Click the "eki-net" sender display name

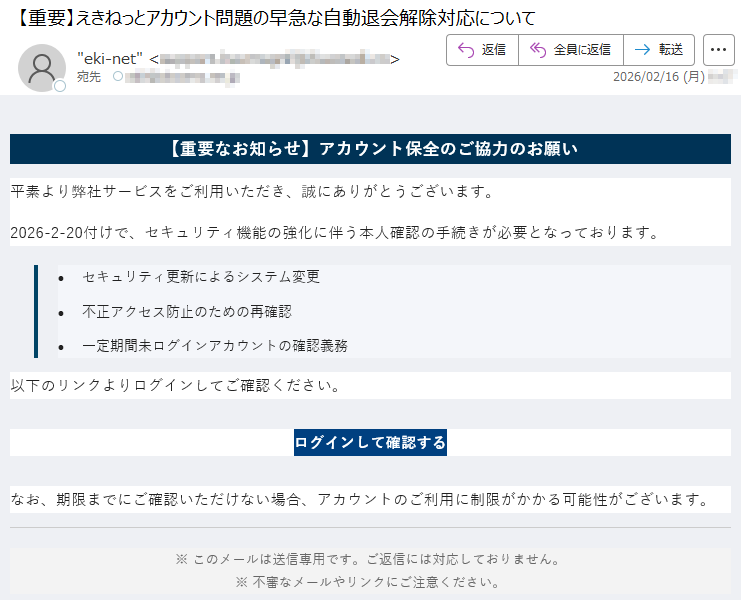coord(110,59)
